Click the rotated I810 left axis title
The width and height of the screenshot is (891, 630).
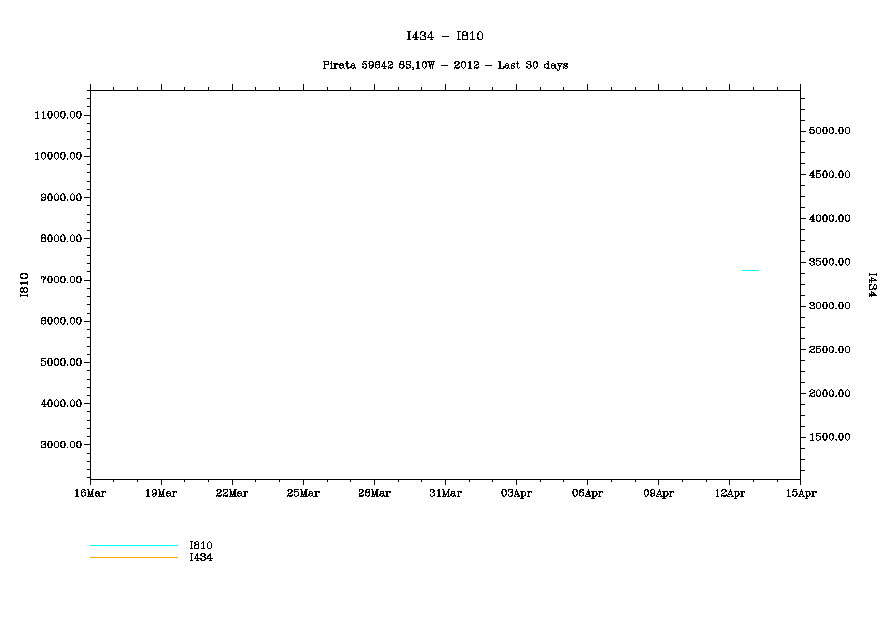coord(23,285)
